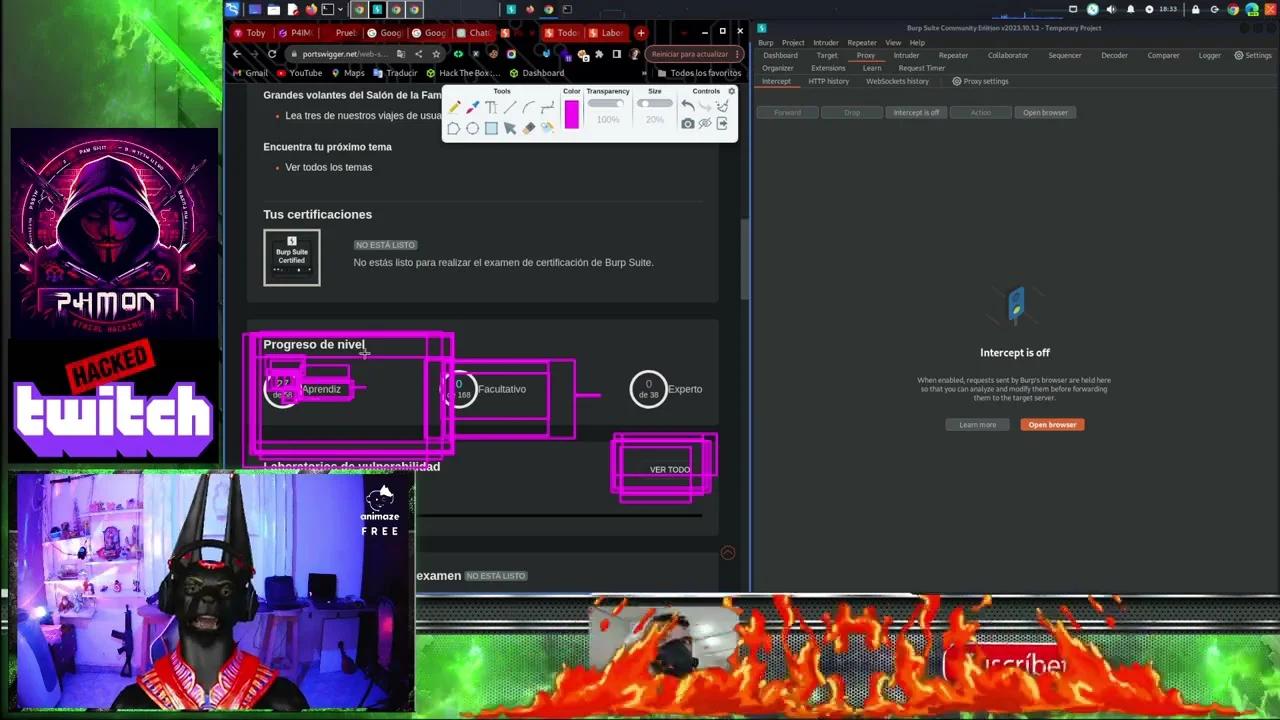Click the undo arrow in Controls
Viewport: 1280px width, 720px height.
[x=687, y=105]
